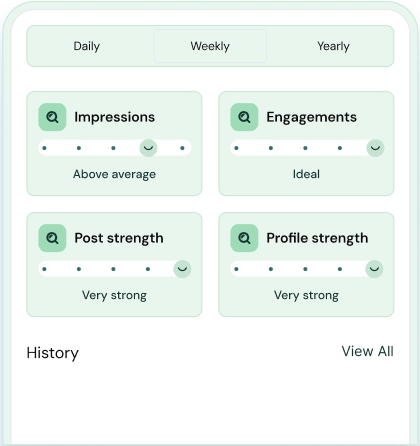Click the smiley marker on Post strength slider
Viewport: 420px width, 446px height.
(182, 269)
